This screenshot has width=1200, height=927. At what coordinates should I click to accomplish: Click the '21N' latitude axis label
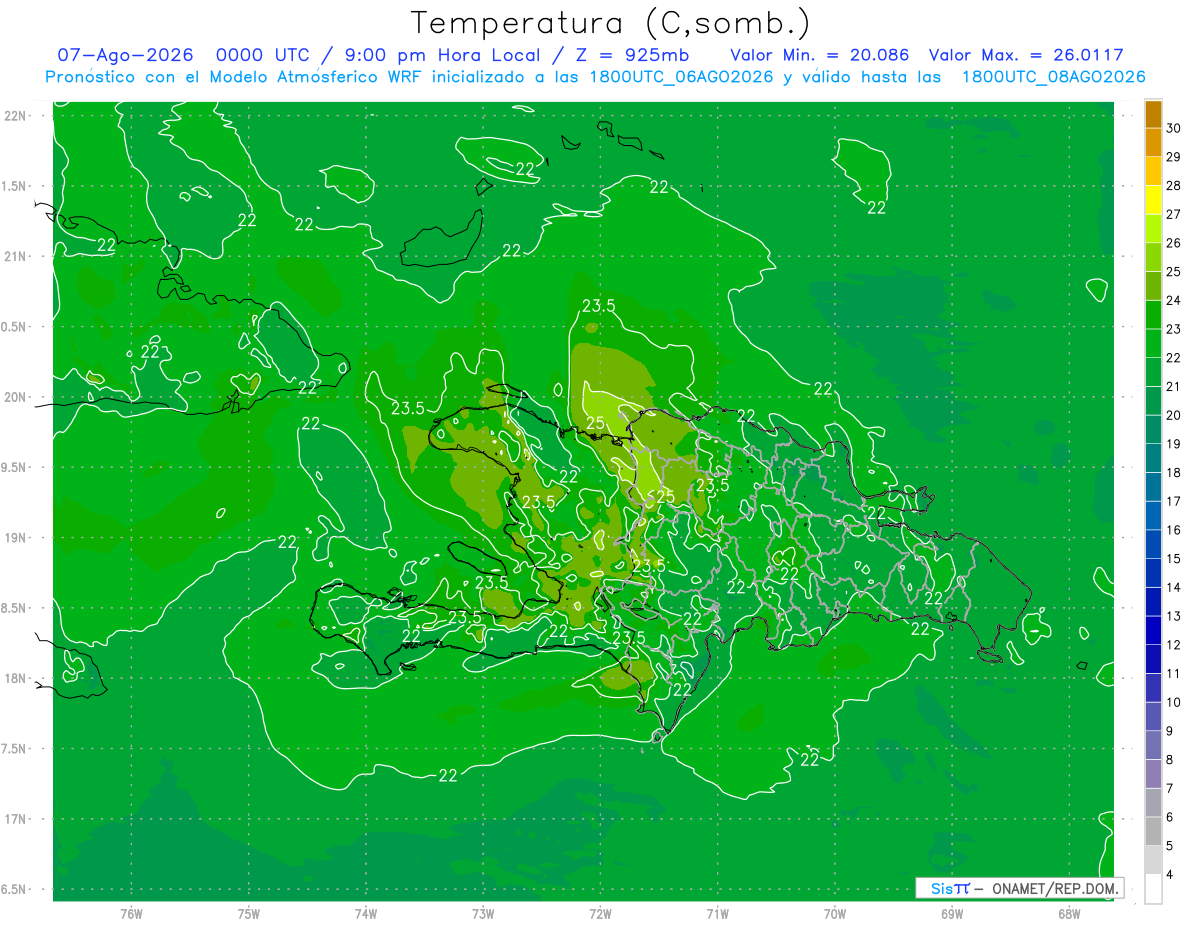pyautogui.click(x=16, y=256)
